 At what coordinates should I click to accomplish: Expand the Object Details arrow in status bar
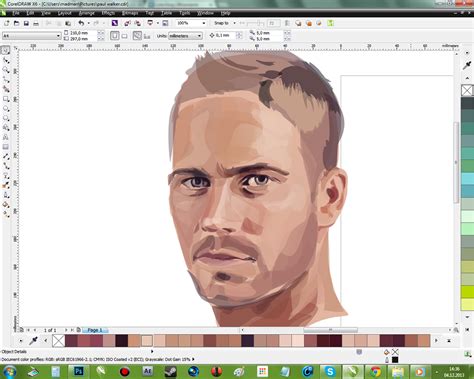pyautogui.click(x=152, y=351)
